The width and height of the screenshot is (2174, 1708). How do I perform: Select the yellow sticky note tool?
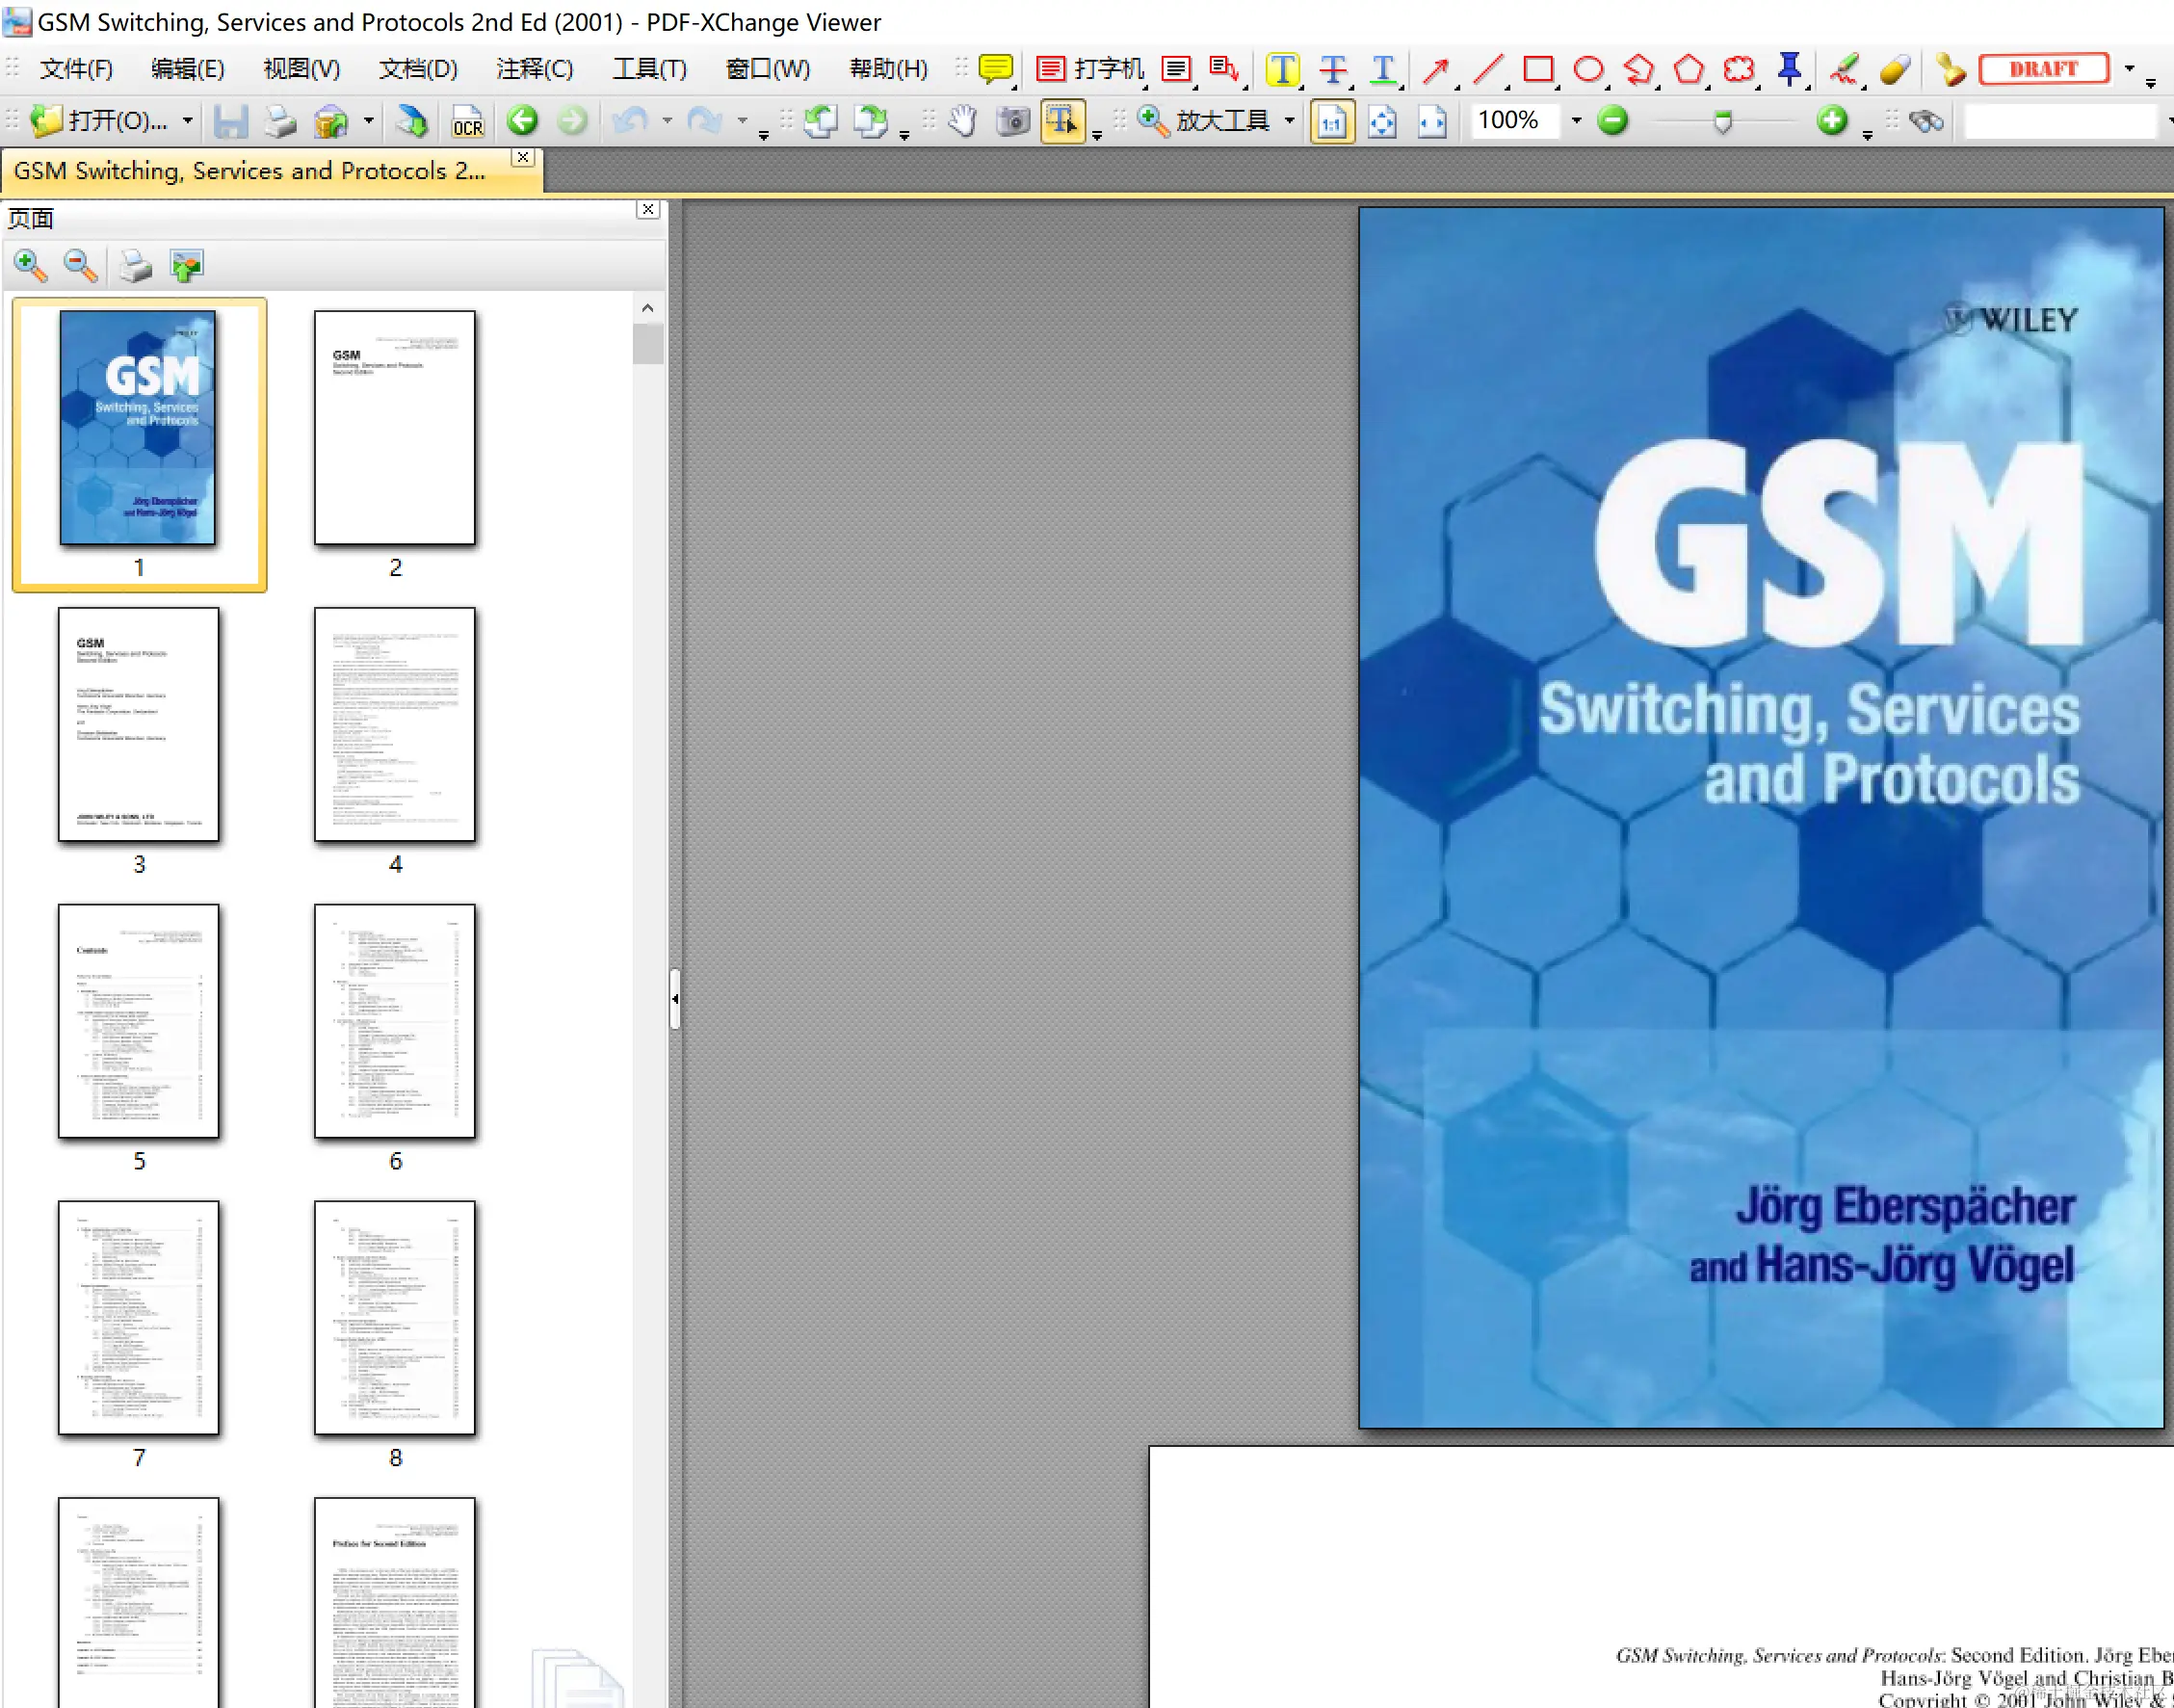pos(995,68)
